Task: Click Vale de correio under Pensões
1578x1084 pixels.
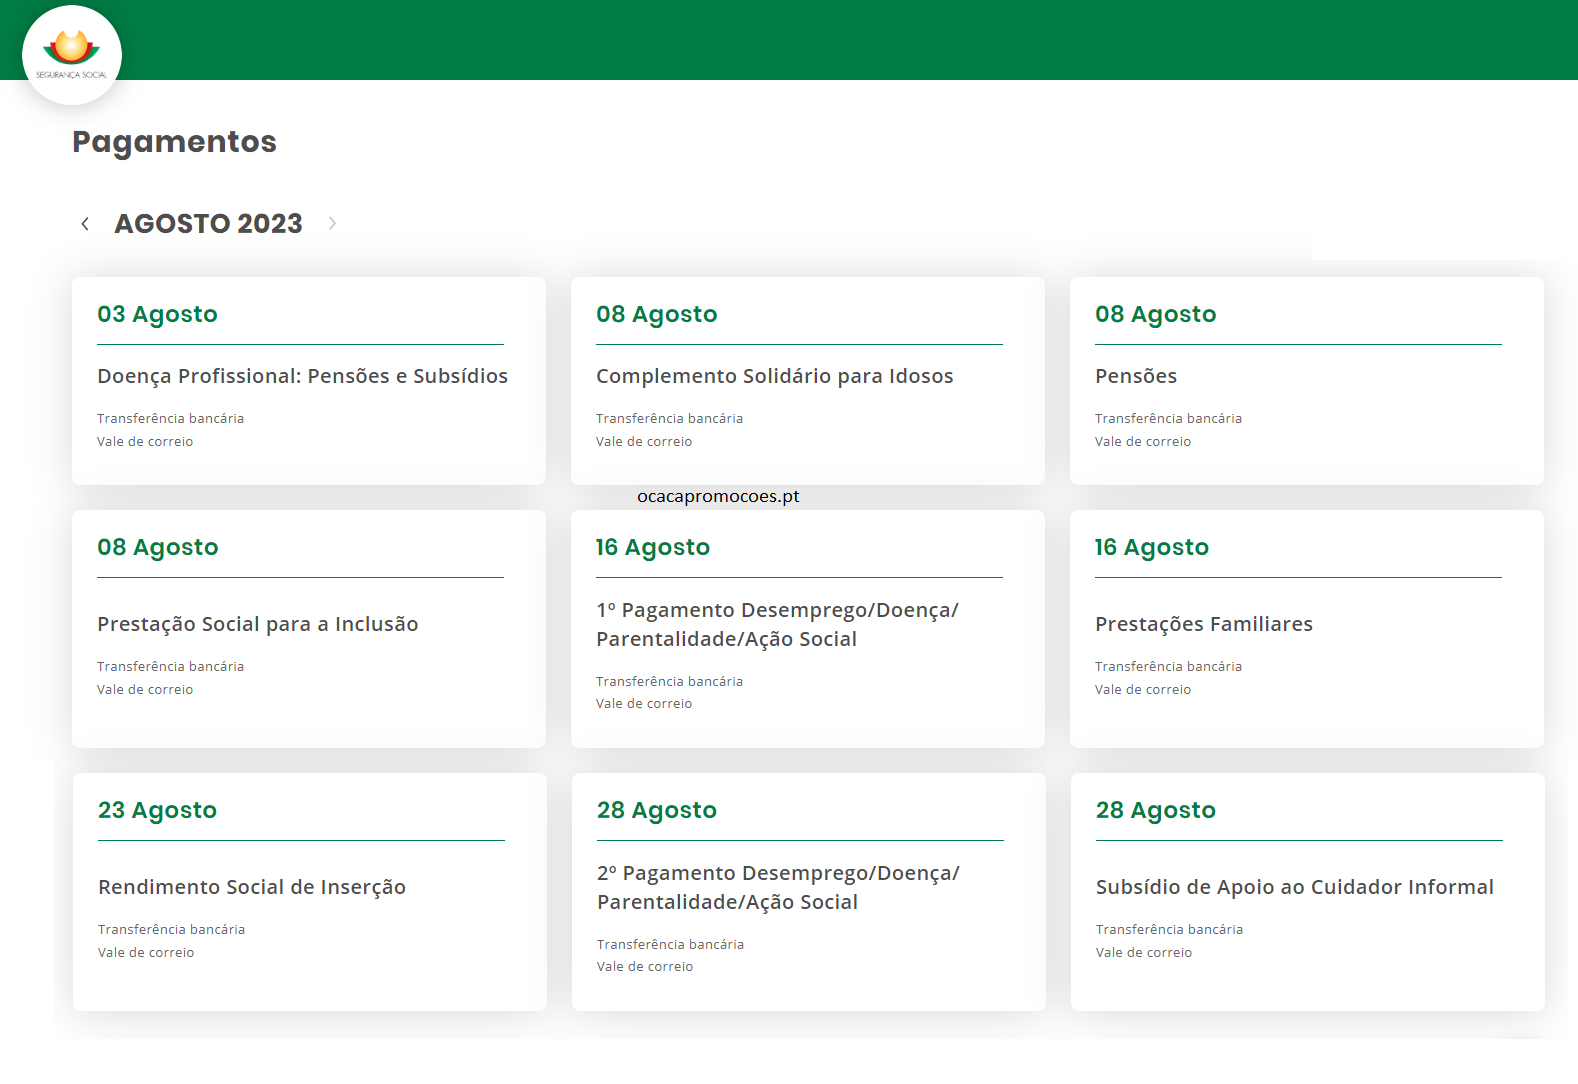Action: [1143, 442]
